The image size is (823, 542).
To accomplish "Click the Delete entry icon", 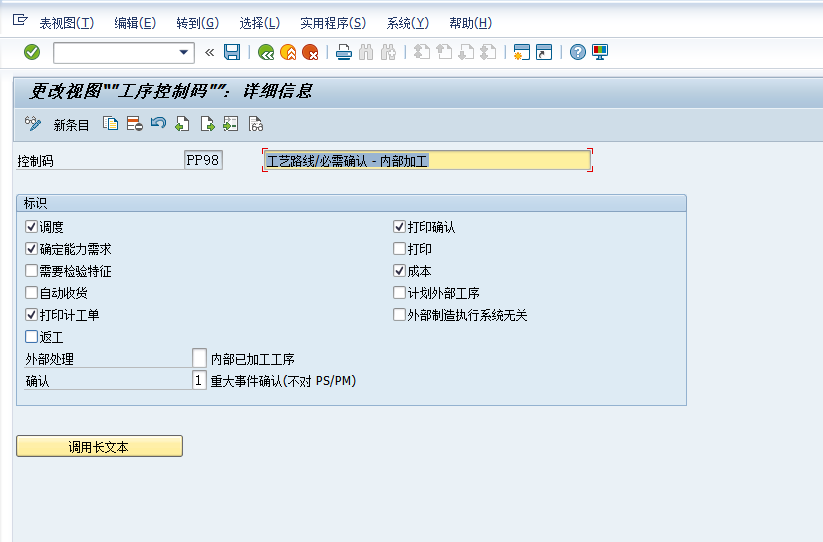I will [134, 124].
